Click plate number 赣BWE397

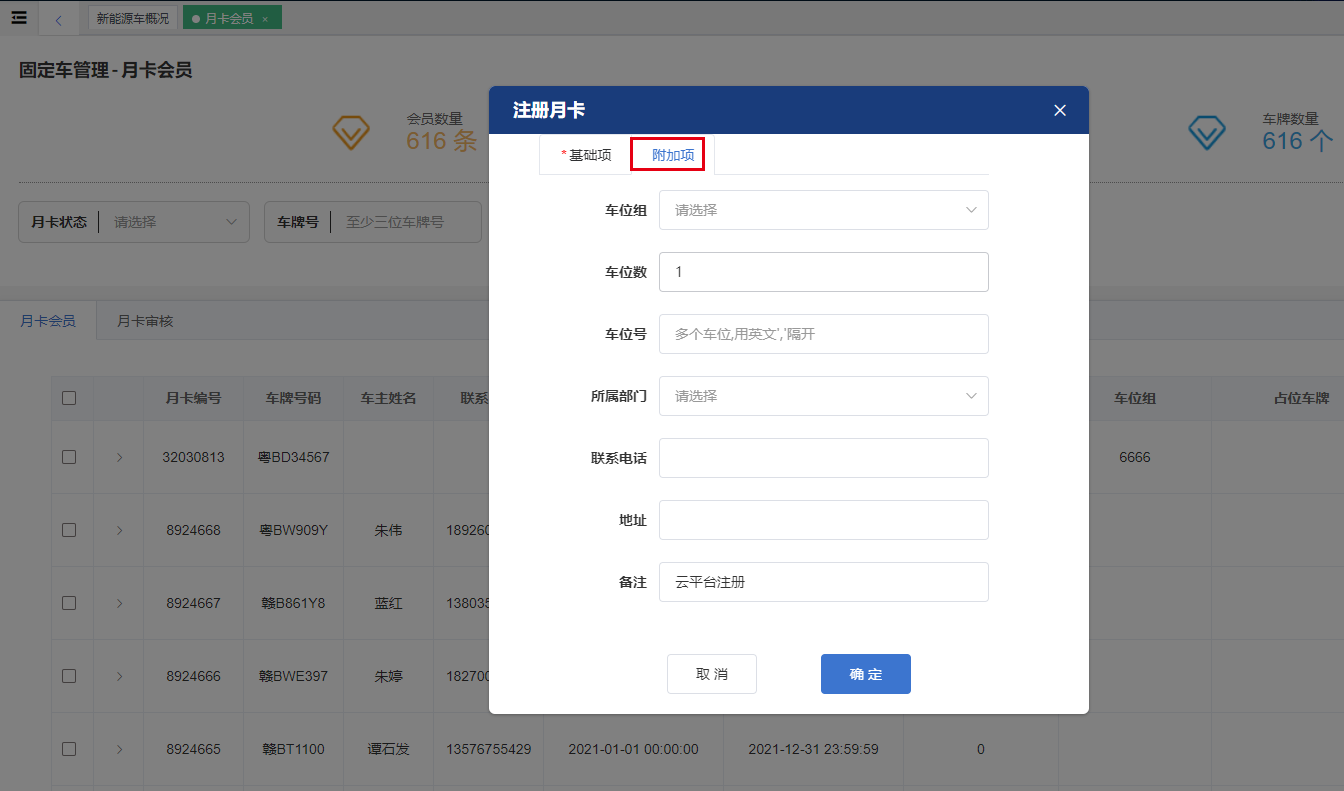294,676
